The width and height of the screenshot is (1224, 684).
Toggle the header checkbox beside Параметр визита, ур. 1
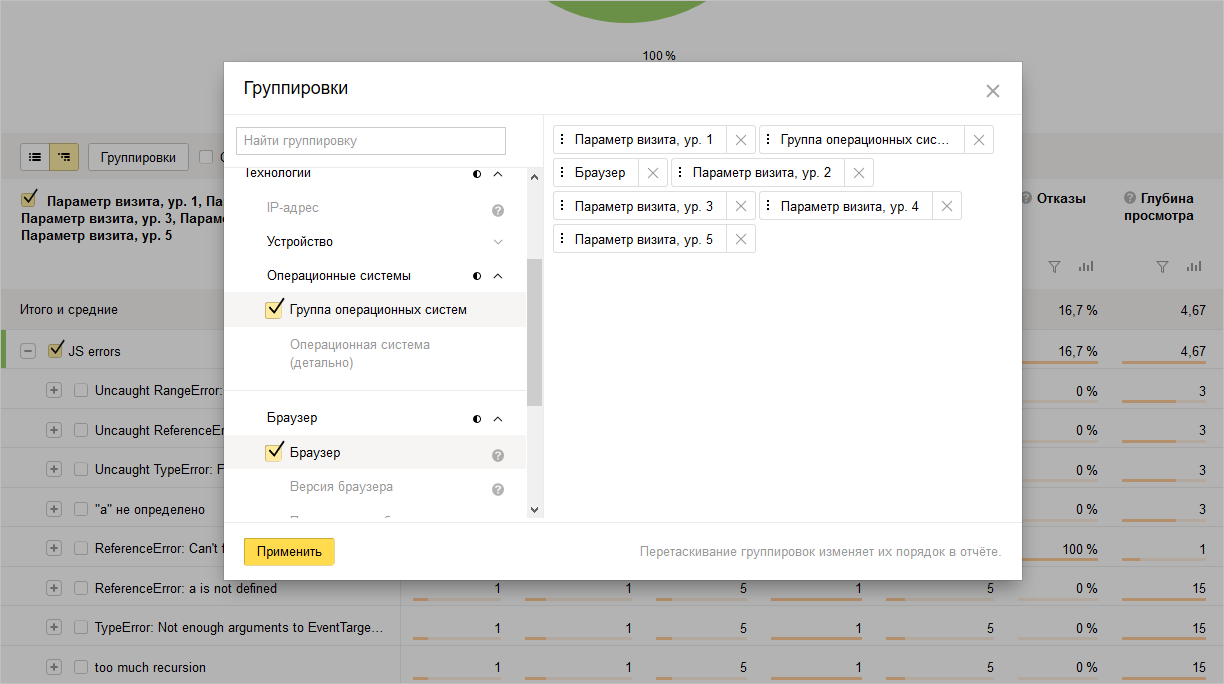click(29, 198)
